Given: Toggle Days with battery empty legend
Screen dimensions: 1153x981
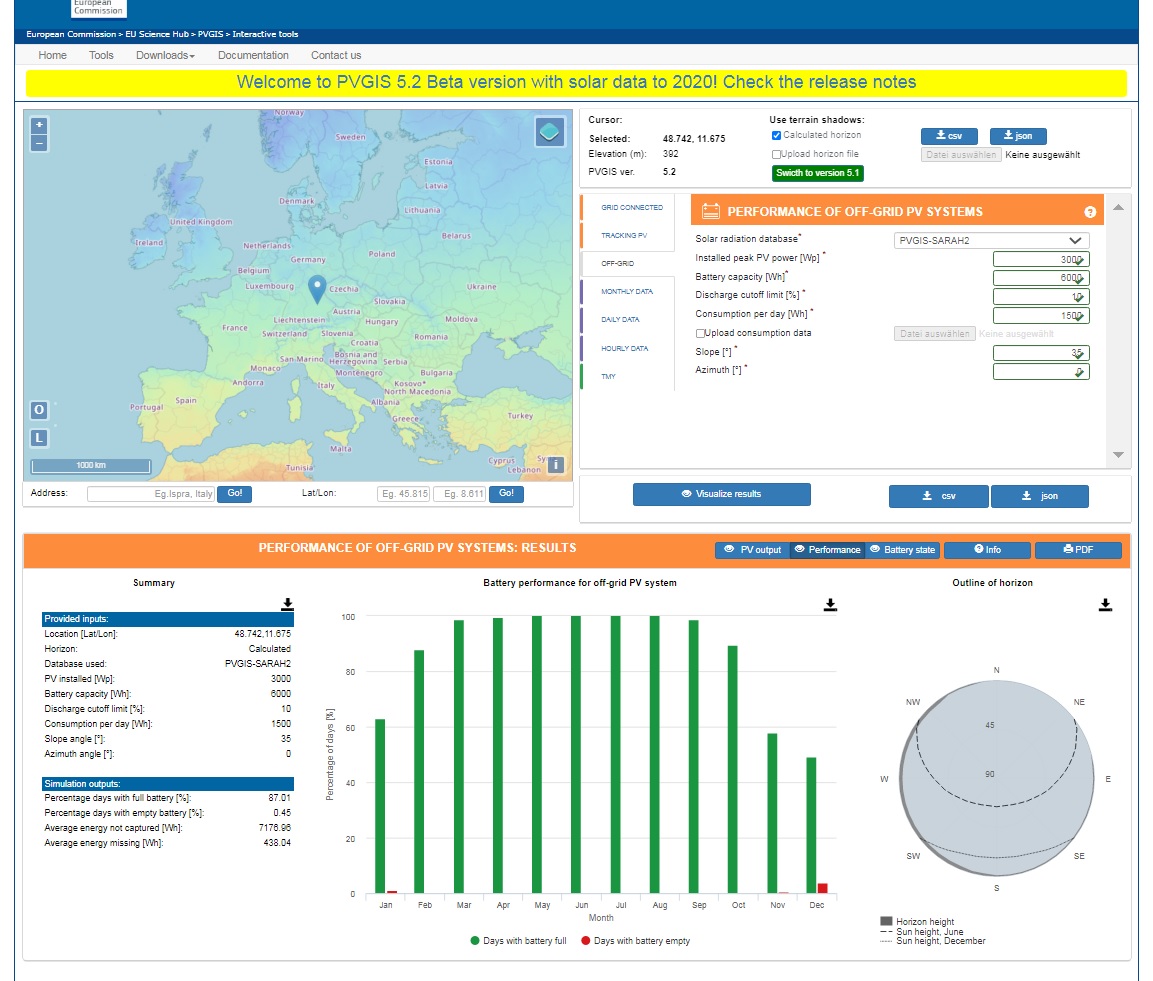Looking at the screenshot, I should (x=635, y=941).
